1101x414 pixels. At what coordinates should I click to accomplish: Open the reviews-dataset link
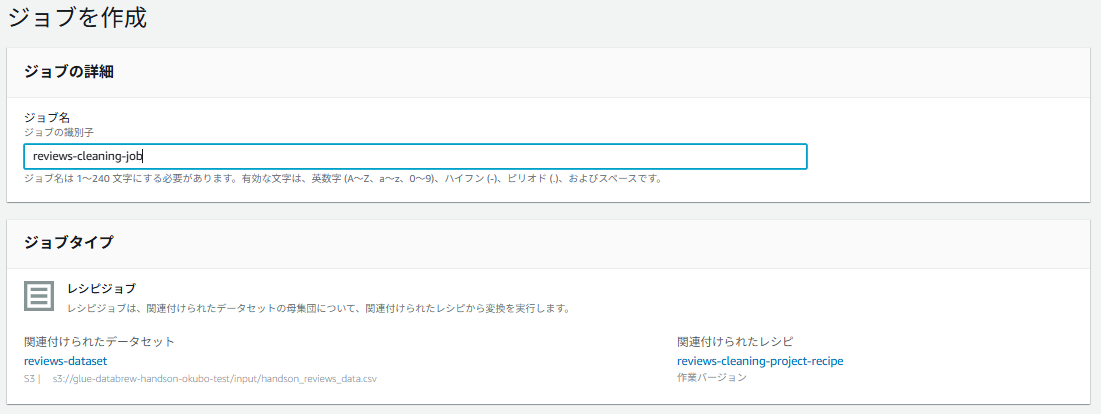[x=65, y=361]
